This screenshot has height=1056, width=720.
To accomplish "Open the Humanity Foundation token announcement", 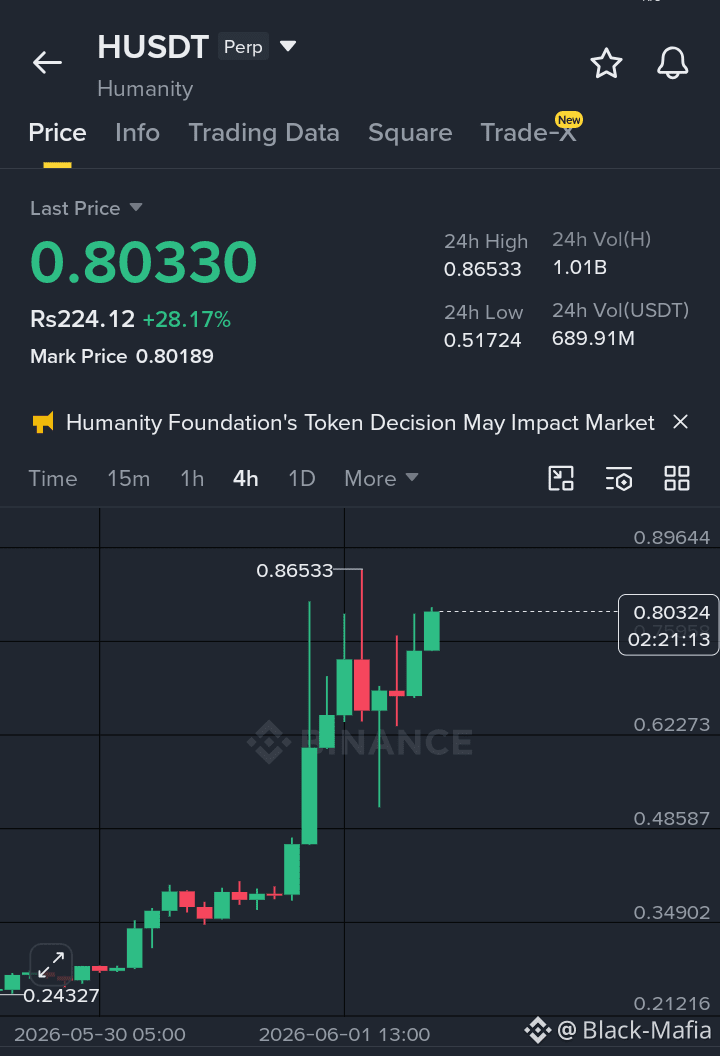I will pos(360,423).
